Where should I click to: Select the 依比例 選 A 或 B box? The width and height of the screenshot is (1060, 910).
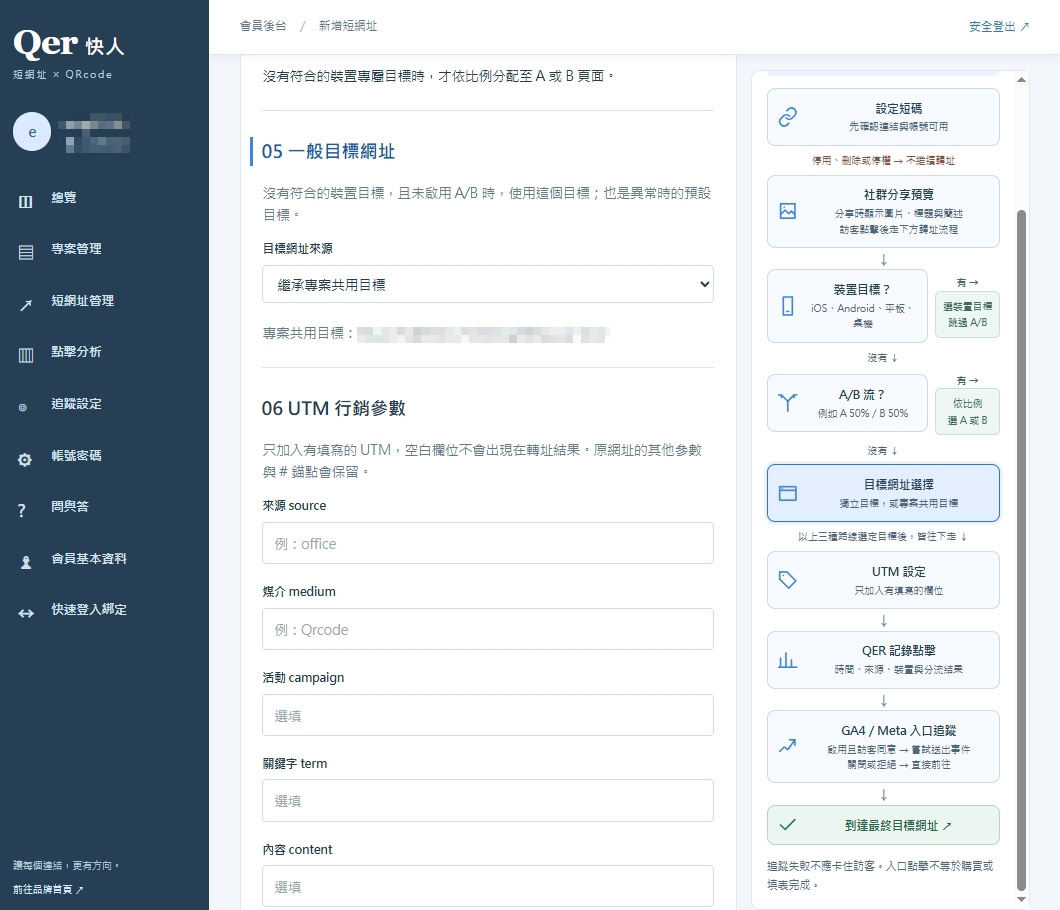(967, 411)
